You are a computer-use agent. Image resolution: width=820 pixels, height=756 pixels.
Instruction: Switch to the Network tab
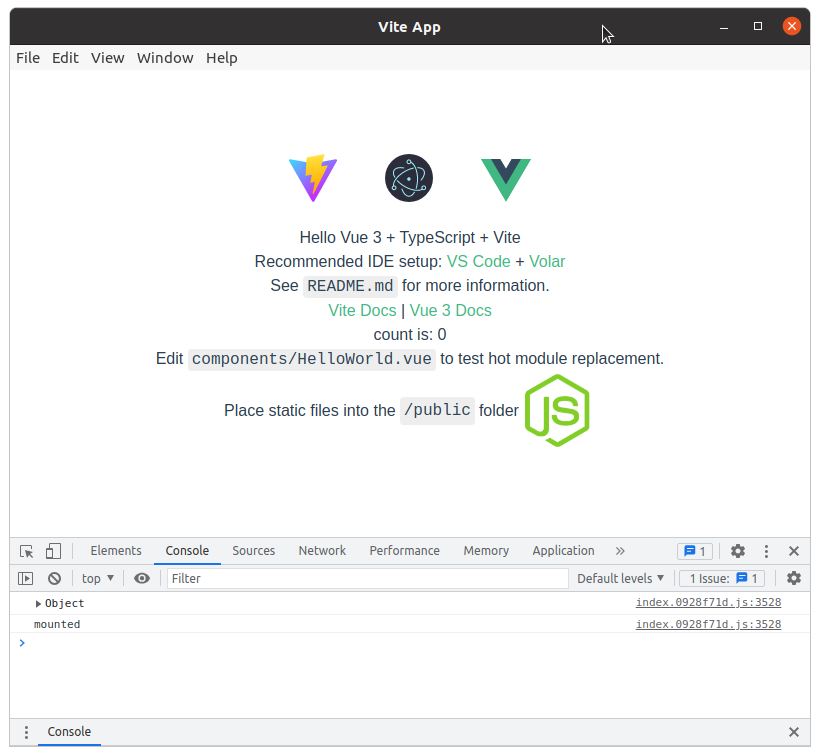point(322,551)
